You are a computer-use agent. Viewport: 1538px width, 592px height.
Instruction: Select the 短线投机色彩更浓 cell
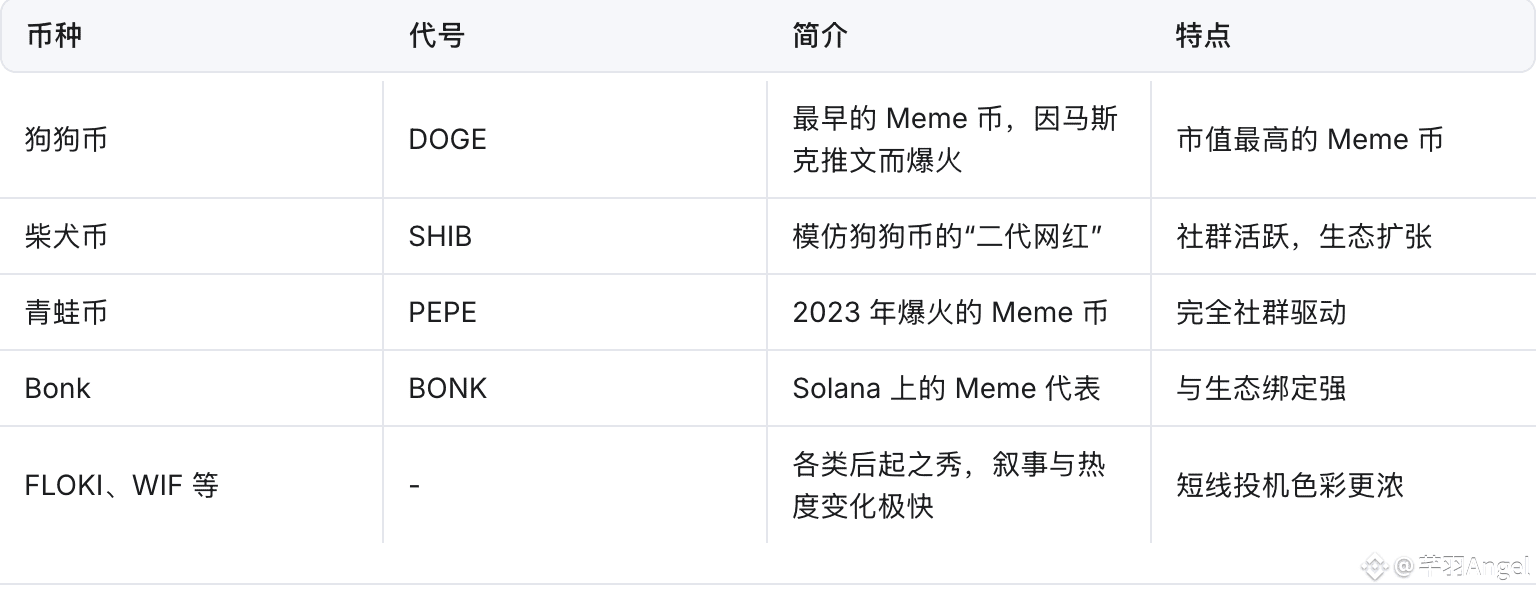coord(1290,486)
